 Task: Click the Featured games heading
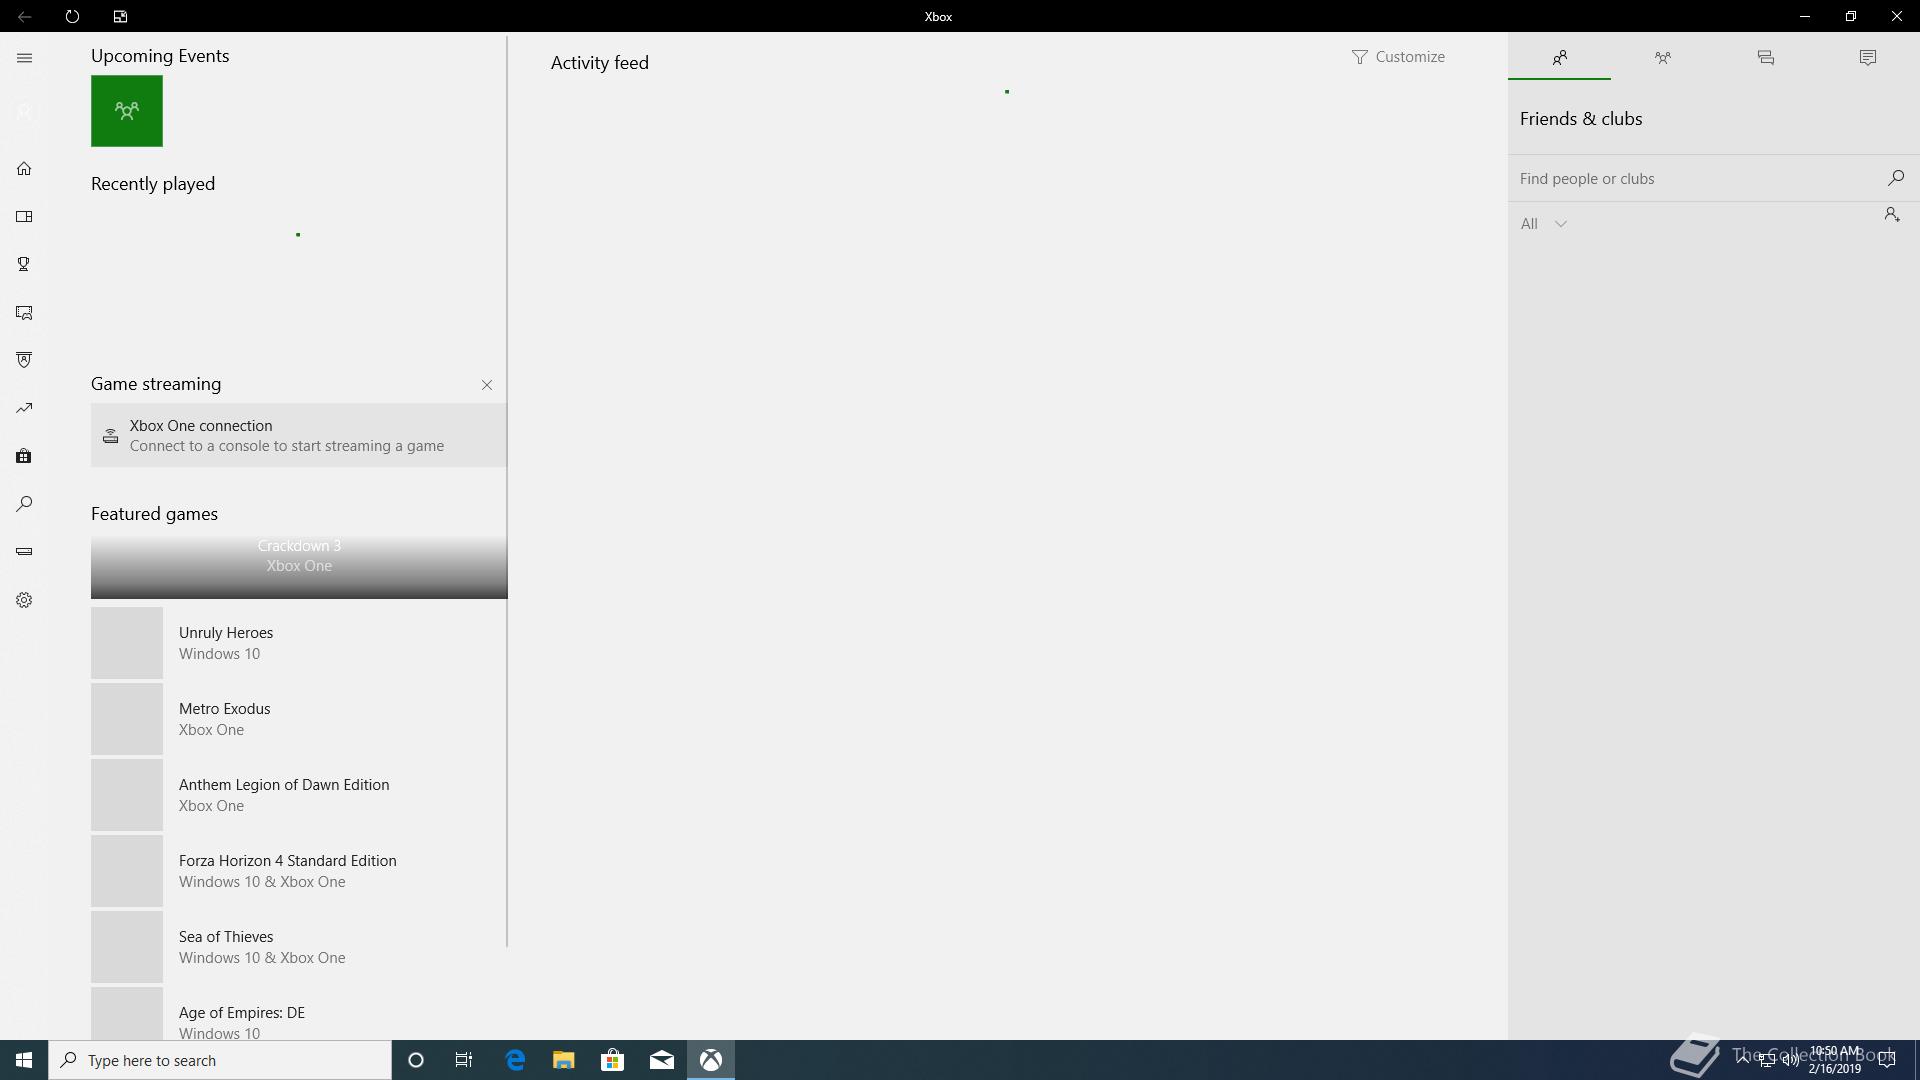coord(154,514)
